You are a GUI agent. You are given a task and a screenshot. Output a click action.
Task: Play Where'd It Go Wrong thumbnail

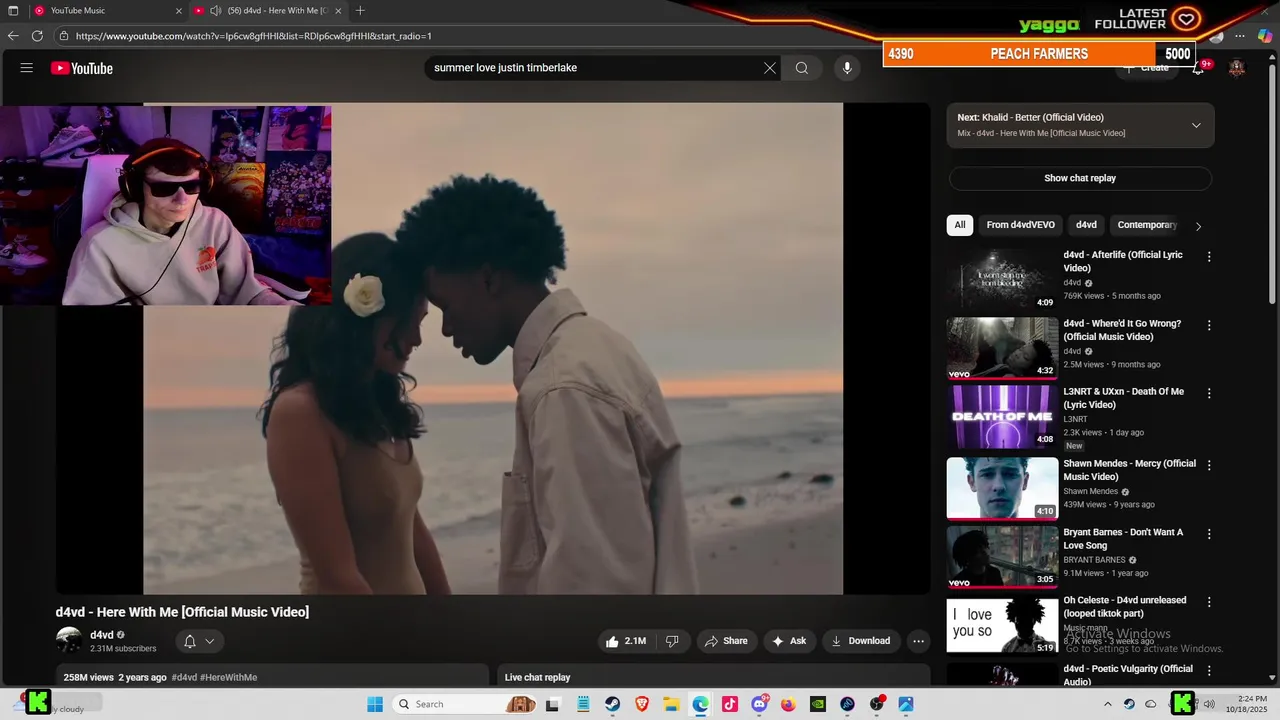pyautogui.click(x=1002, y=348)
